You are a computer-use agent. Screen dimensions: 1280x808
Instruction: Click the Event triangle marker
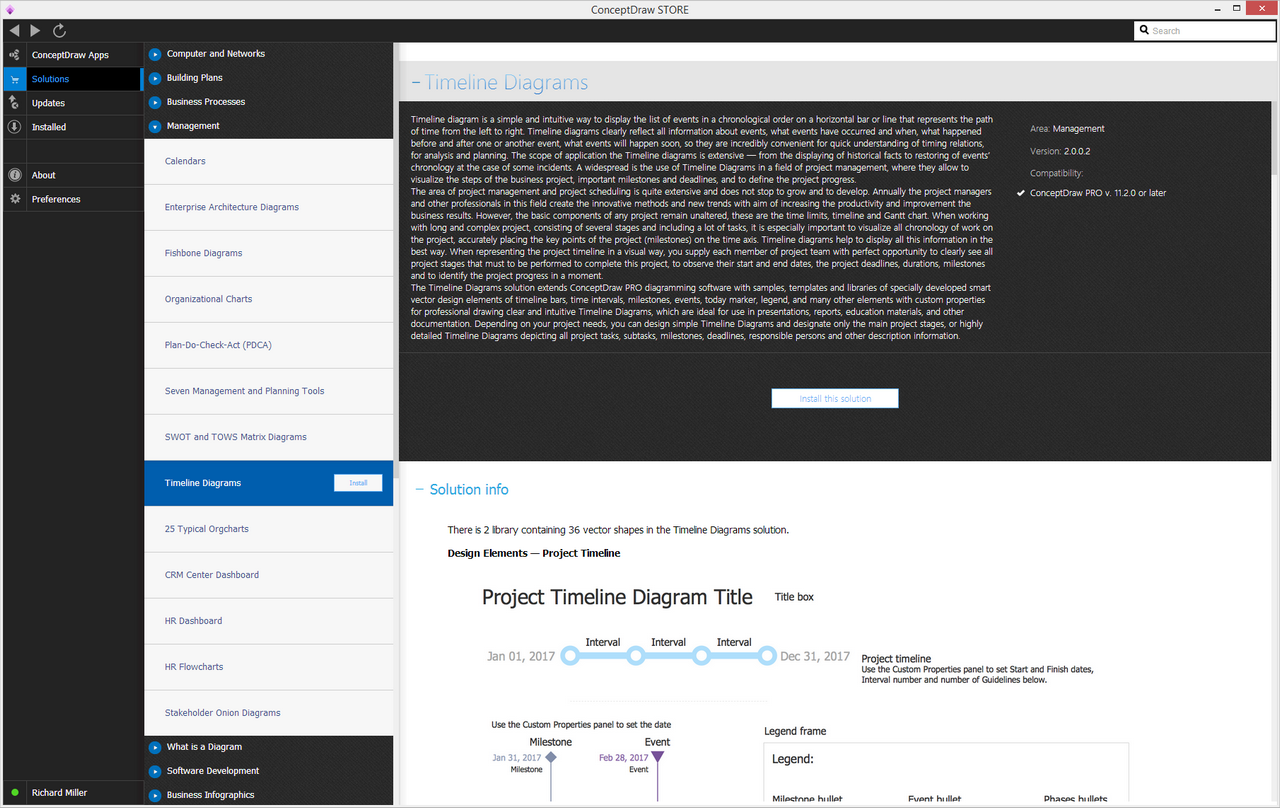click(x=658, y=757)
